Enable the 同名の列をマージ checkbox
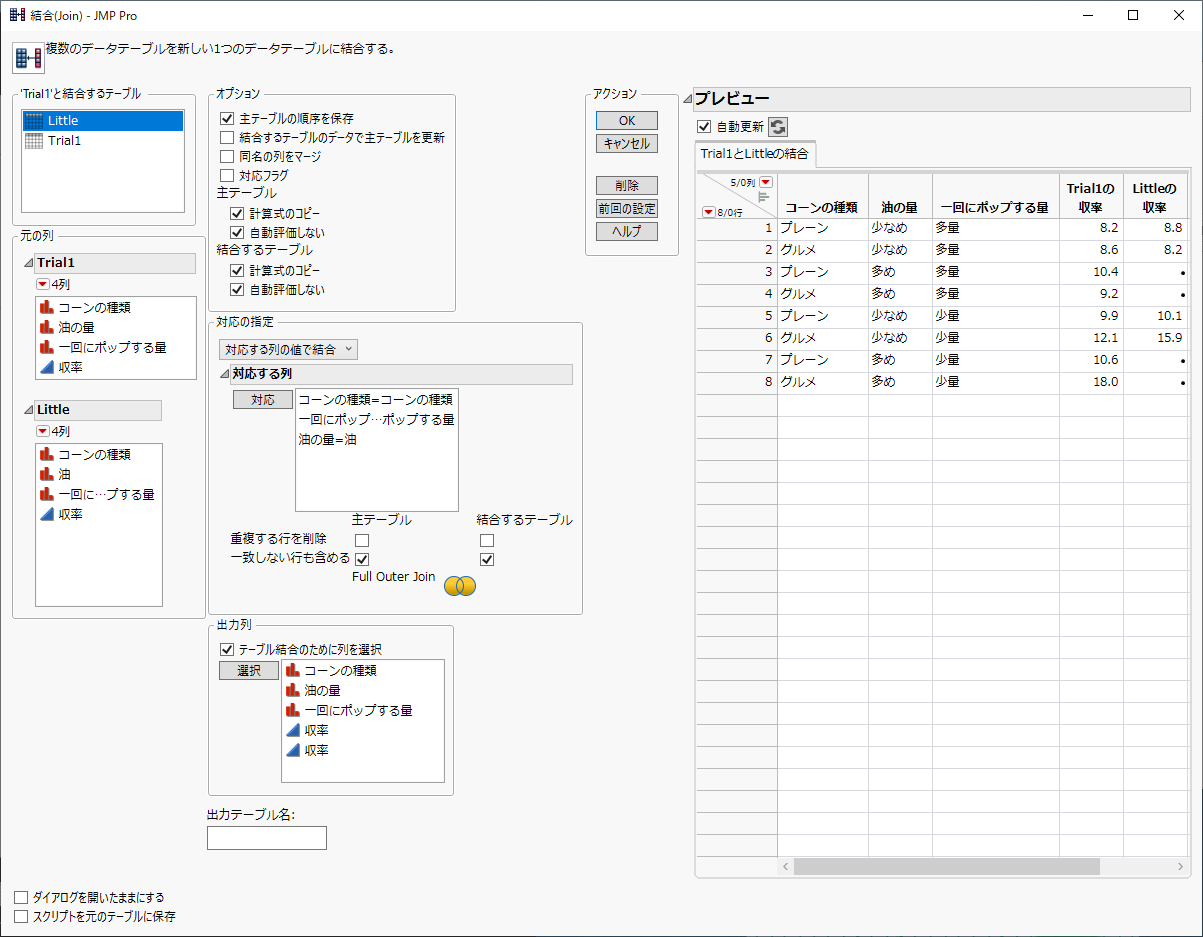Viewport: 1203px width, 937px height. click(x=227, y=157)
